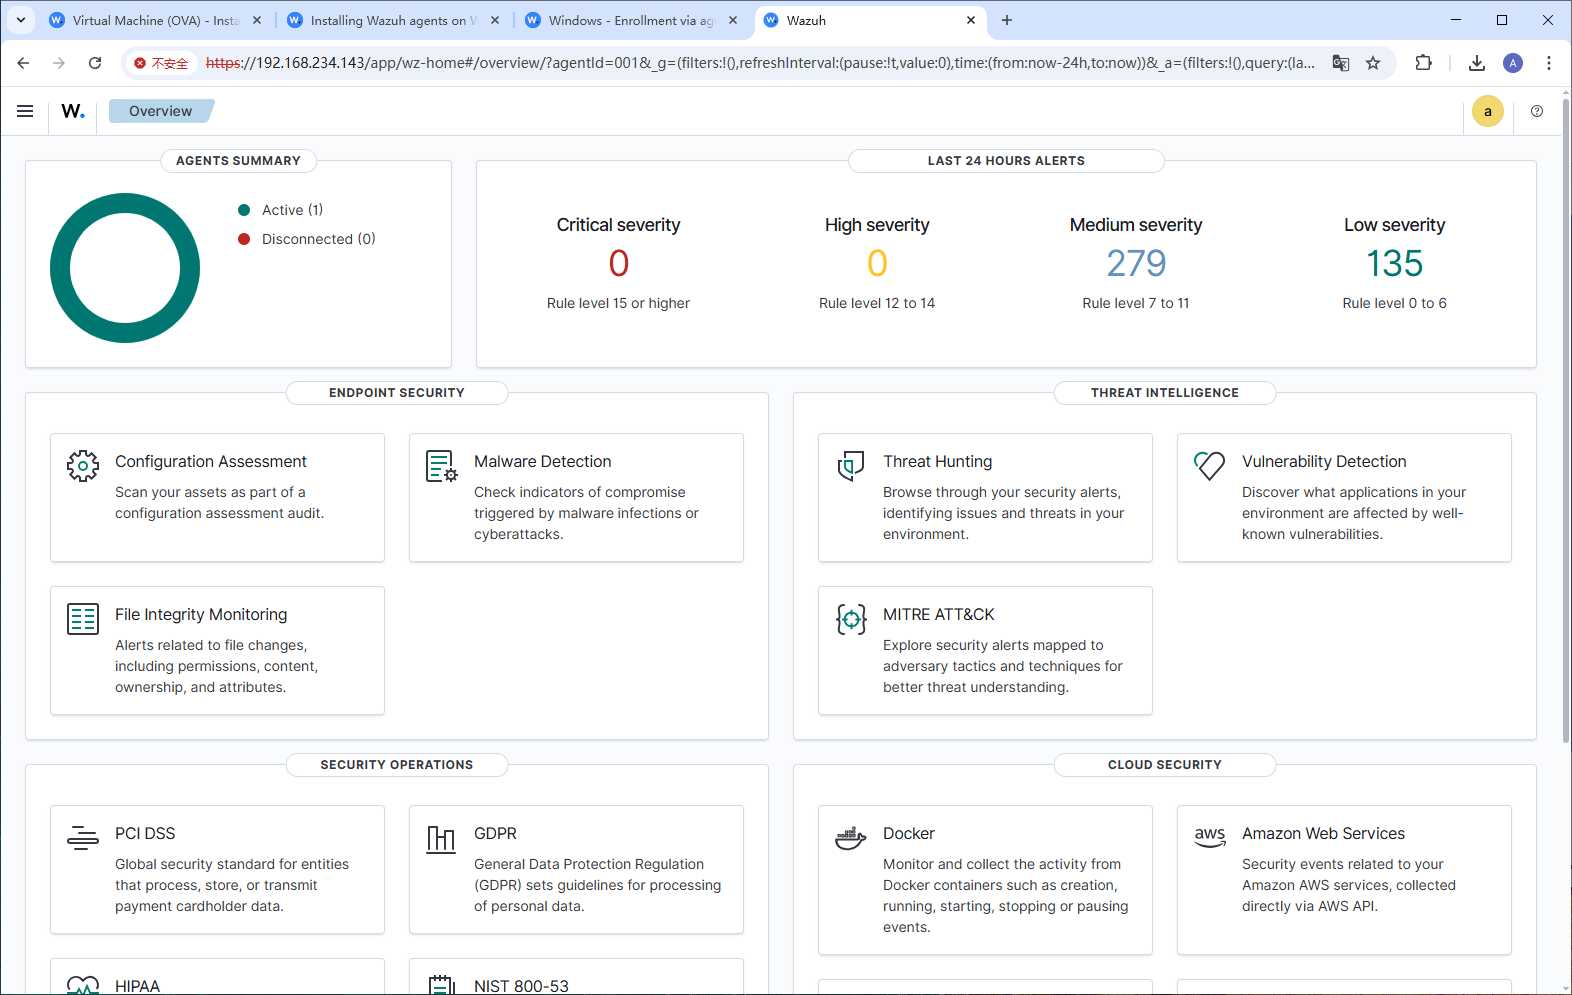Image resolution: width=1572 pixels, height=995 pixels.
Task: Open the Wazuh hamburger navigation menu
Action: pyautogui.click(x=25, y=111)
